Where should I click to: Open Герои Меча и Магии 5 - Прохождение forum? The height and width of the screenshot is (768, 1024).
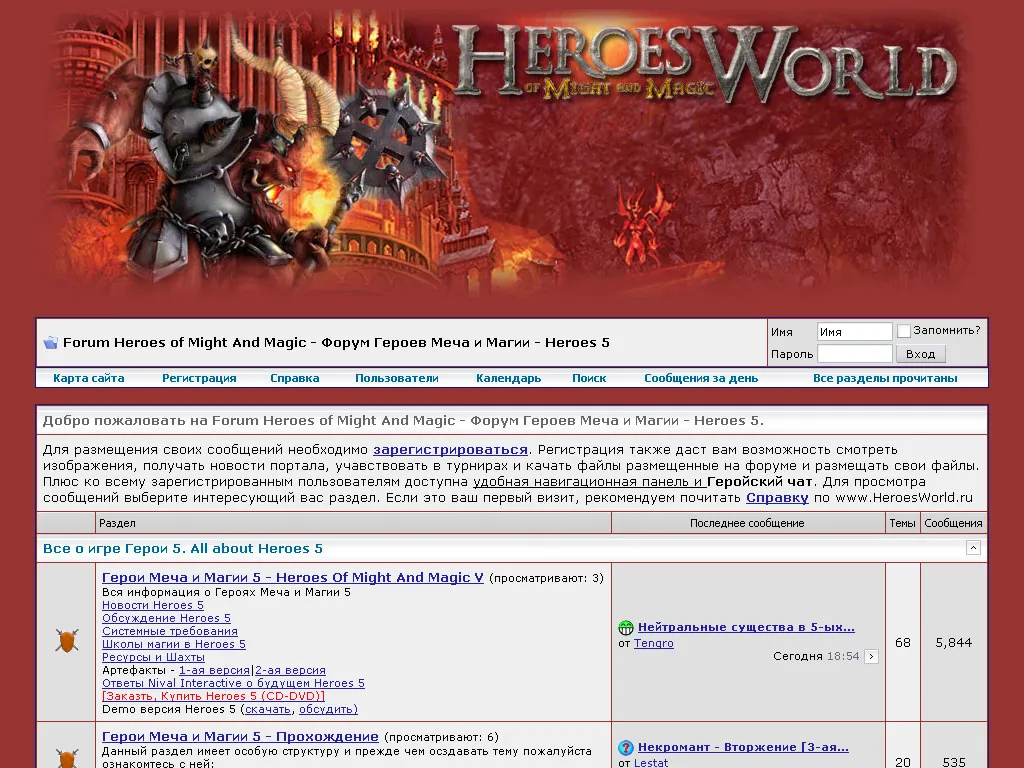coord(240,737)
